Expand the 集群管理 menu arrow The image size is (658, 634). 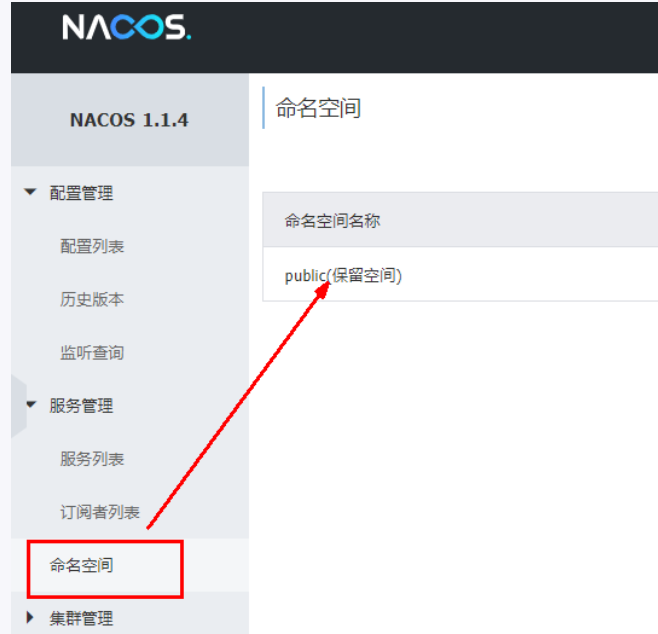pyautogui.click(x=30, y=618)
